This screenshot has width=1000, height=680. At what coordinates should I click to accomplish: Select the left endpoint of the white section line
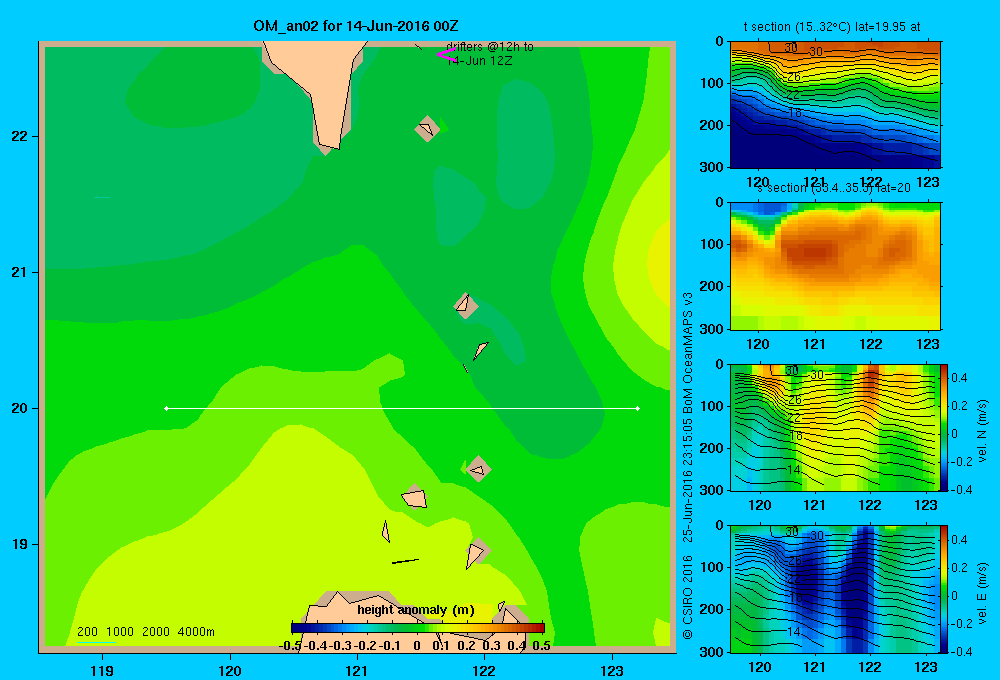point(166,408)
